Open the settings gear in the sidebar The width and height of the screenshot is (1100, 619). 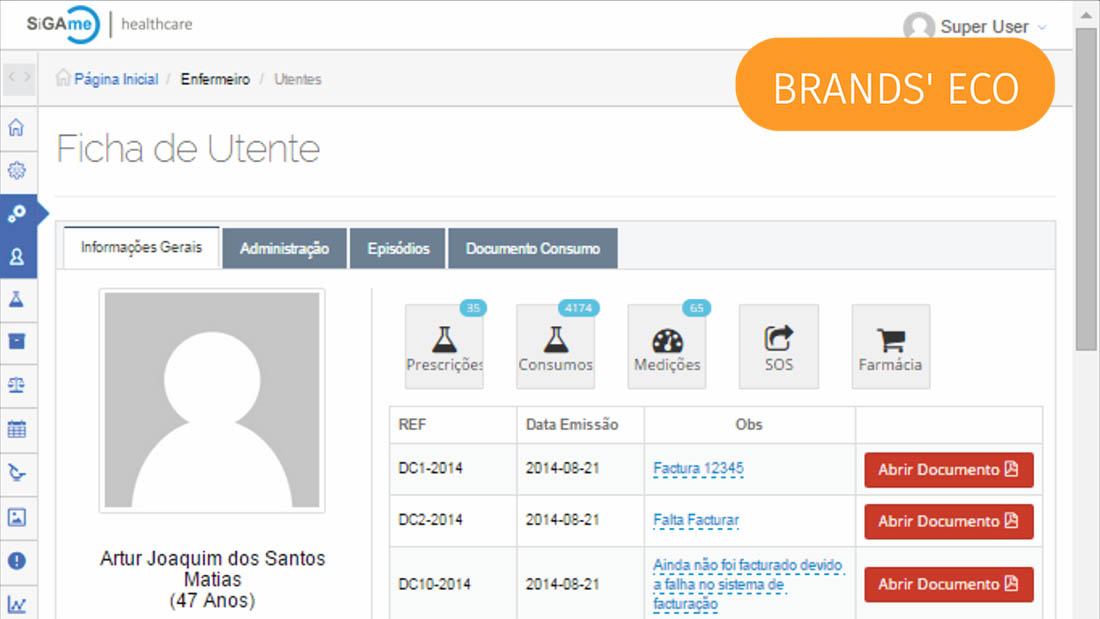(x=16, y=171)
